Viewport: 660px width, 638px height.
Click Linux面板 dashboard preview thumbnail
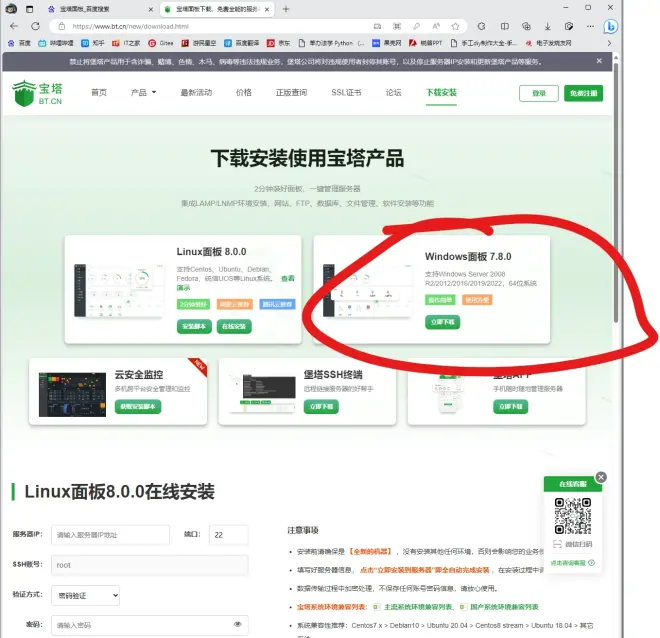pos(118,291)
